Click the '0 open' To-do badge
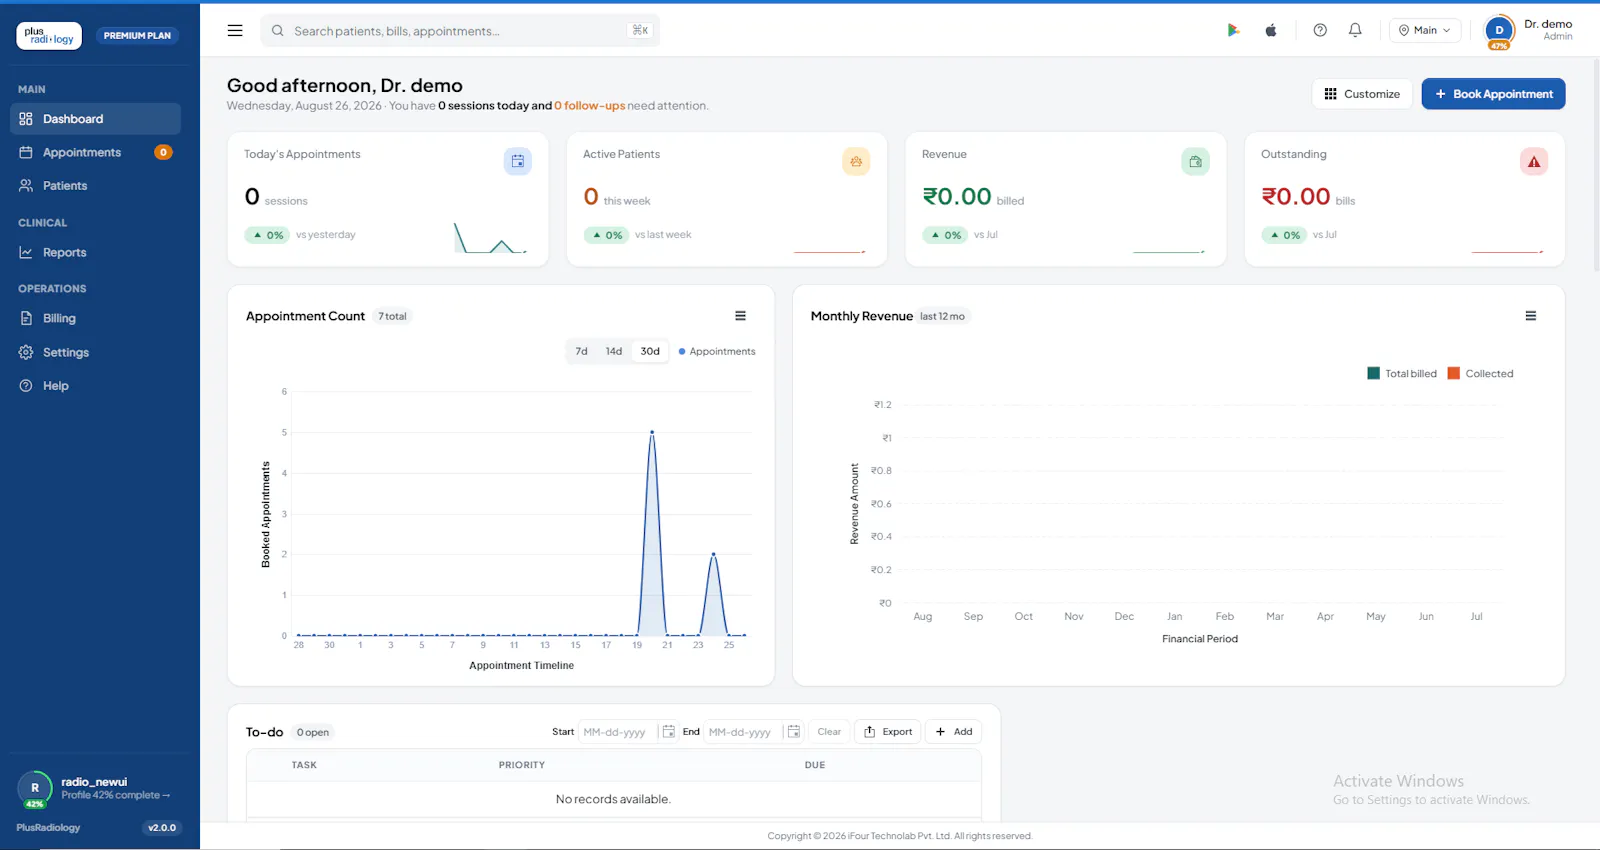Screen dimensions: 1600x850 point(313,733)
